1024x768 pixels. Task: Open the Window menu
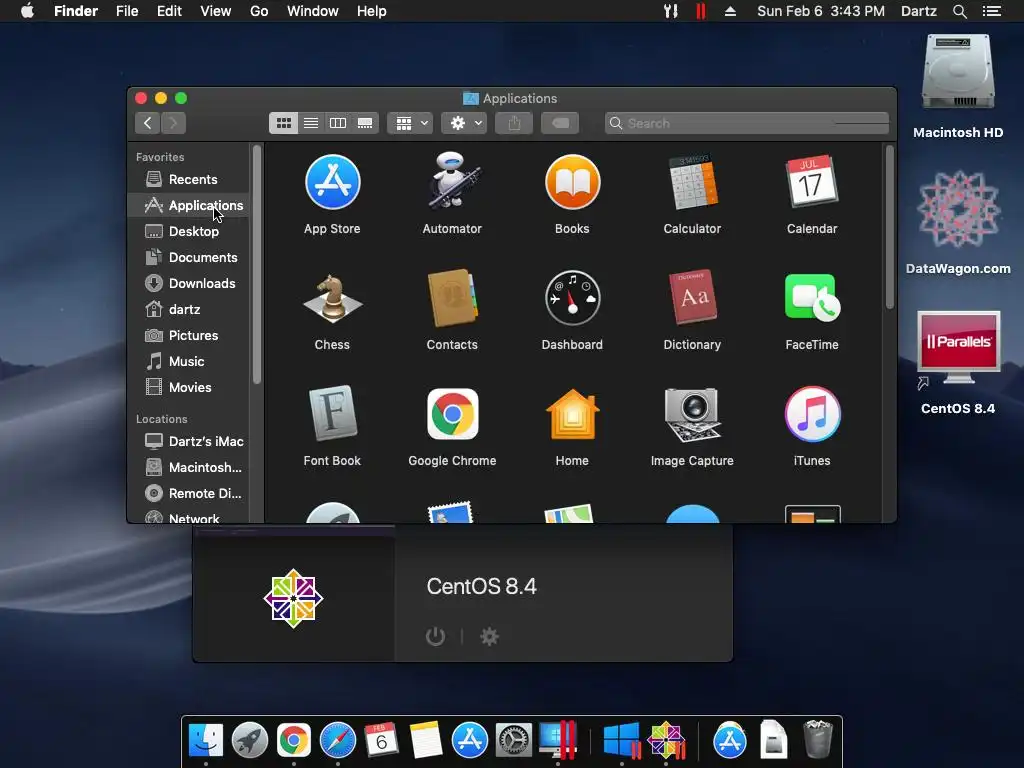tap(313, 11)
